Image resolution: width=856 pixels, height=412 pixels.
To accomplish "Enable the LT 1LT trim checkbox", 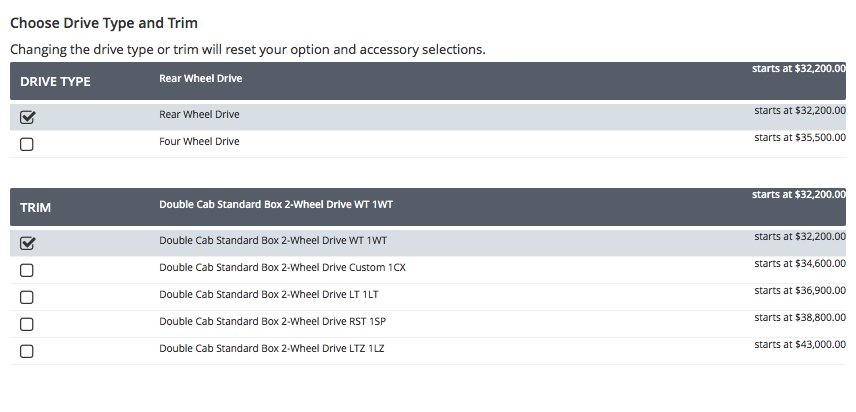I will tap(27, 297).
